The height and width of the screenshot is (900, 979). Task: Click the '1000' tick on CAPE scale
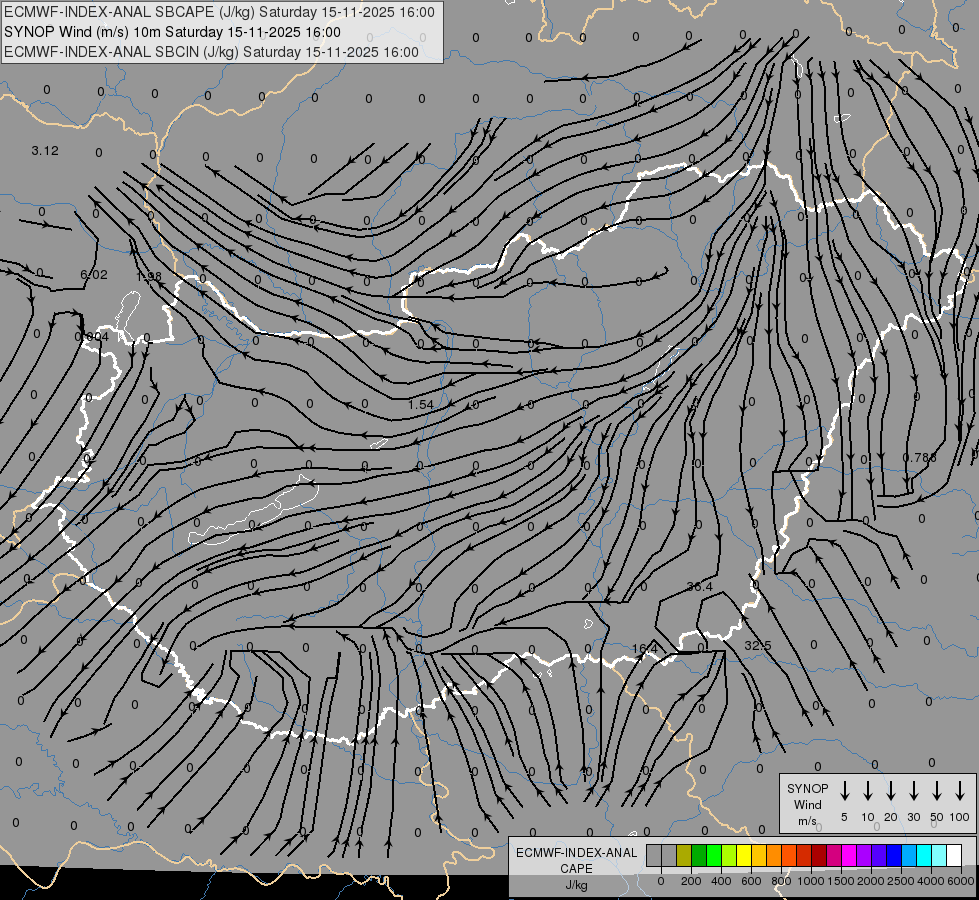point(810,881)
